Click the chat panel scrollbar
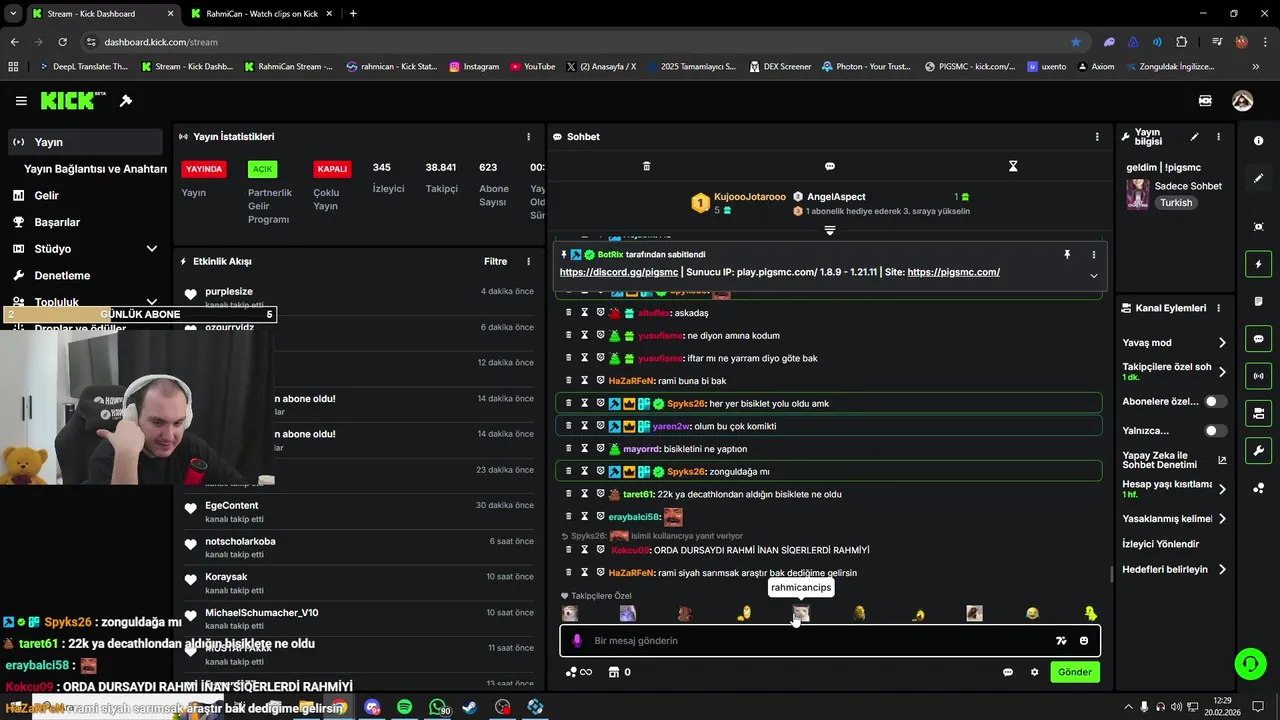The width and height of the screenshot is (1280, 720). (1111, 574)
